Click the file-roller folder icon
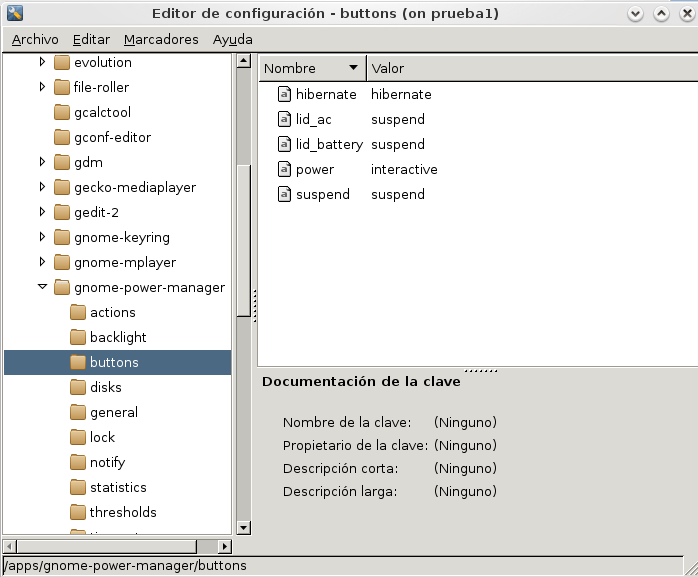The height and width of the screenshot is (577, 698). (x=62, y=87)
